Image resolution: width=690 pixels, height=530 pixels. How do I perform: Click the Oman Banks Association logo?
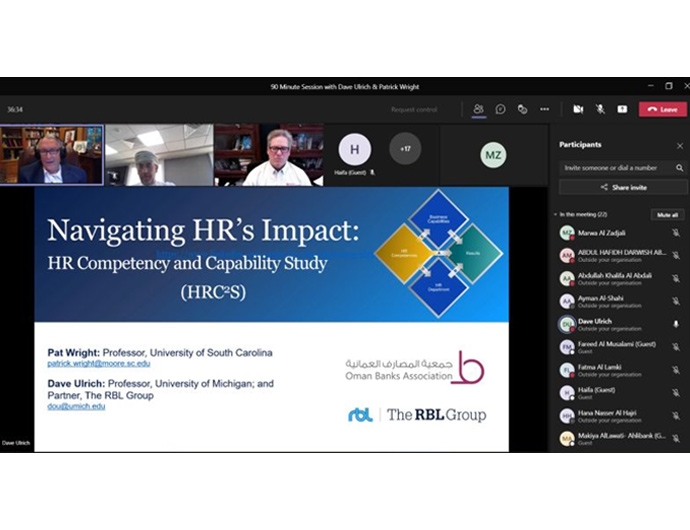[x=415, y=369]
